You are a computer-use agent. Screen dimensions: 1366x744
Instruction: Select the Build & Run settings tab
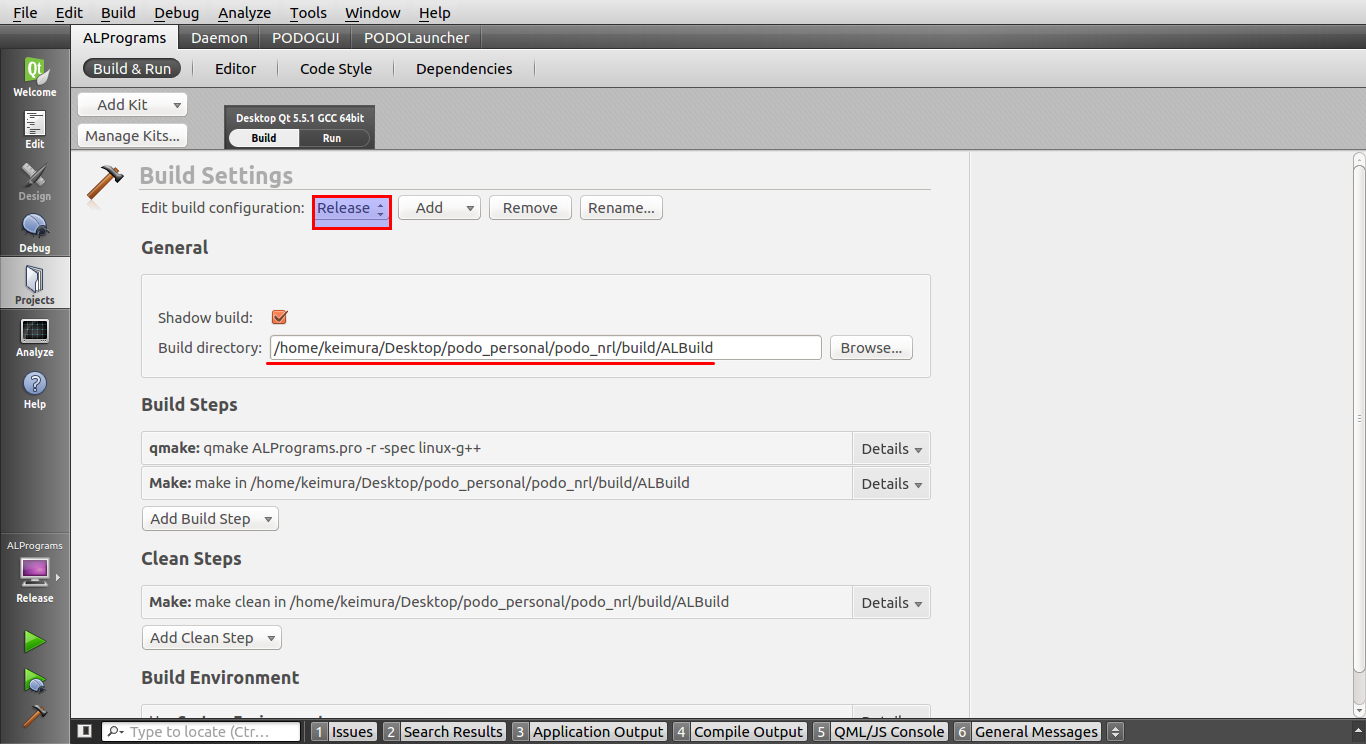click(x=132, y=69)
